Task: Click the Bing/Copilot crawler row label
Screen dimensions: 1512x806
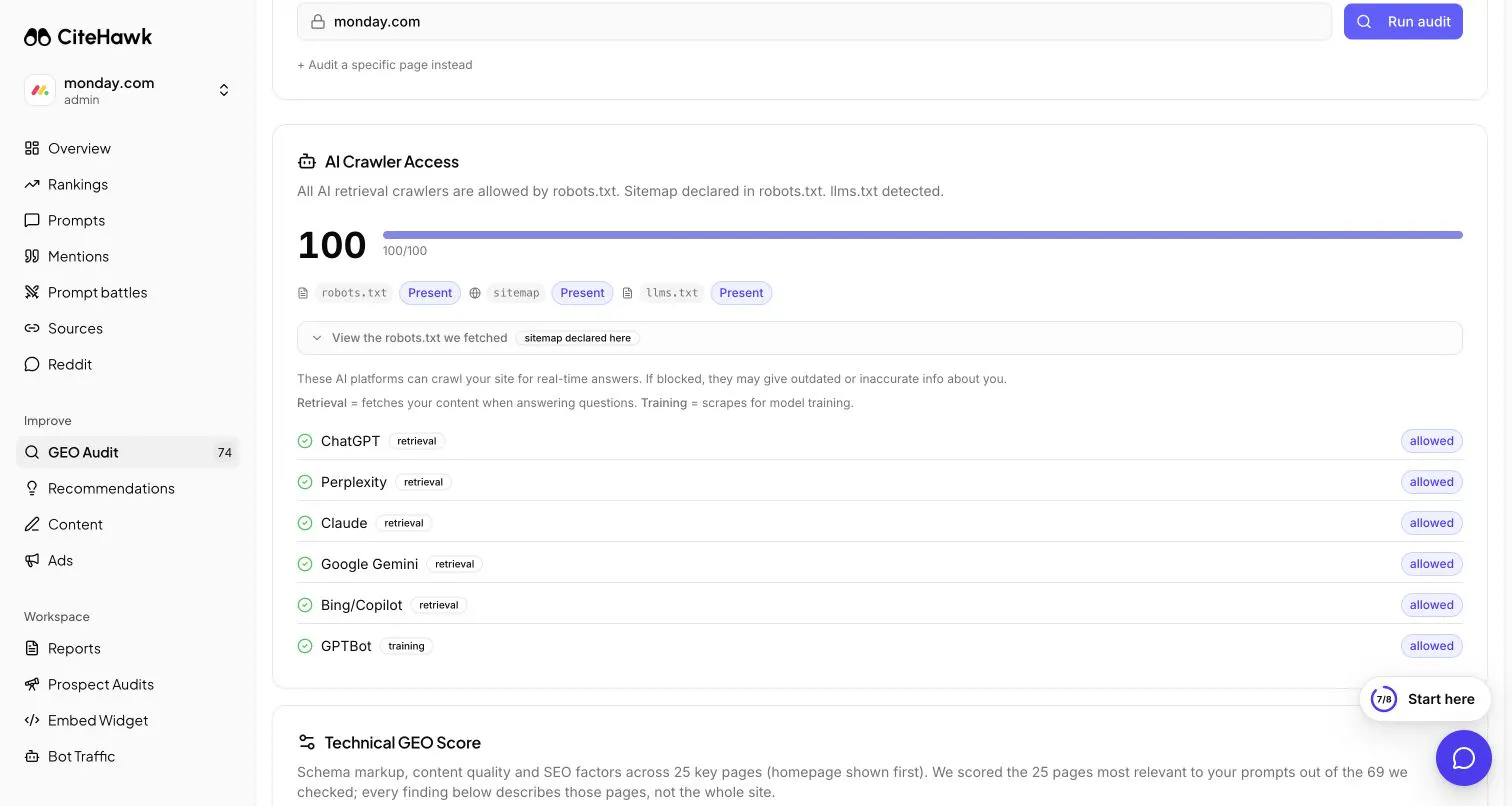Action: 362,605
